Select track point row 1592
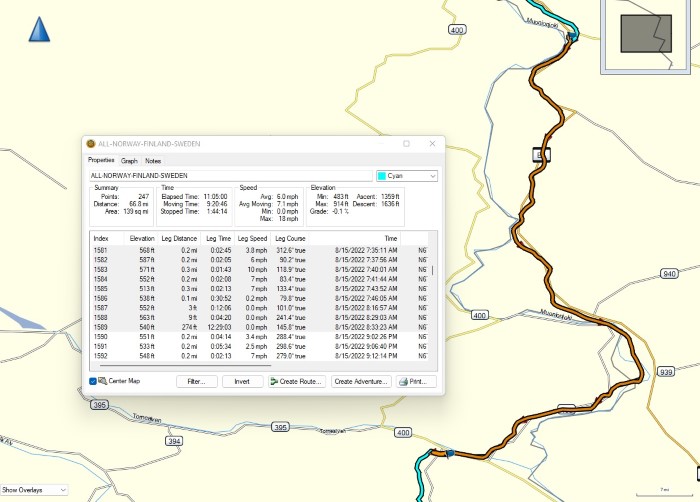This screenshot has height=502, width=700. pyautogui.click(x=259, y=356)
